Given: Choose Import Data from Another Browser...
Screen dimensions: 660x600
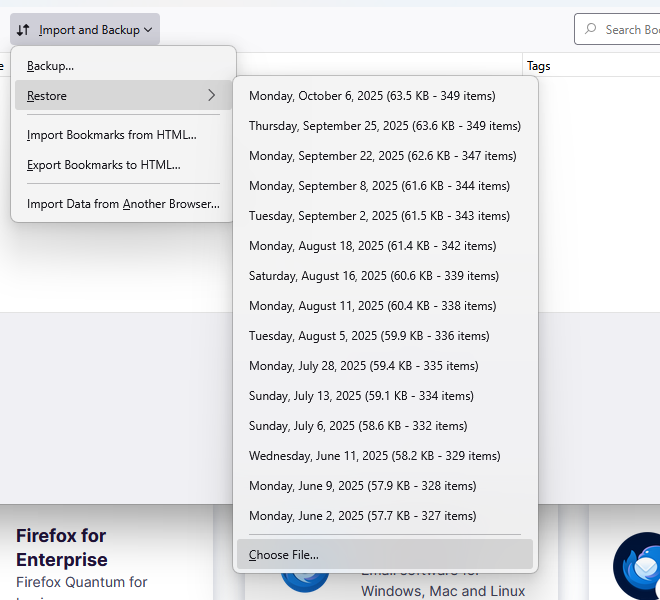Looking at the screenshot, I should [x=123, y=204].
